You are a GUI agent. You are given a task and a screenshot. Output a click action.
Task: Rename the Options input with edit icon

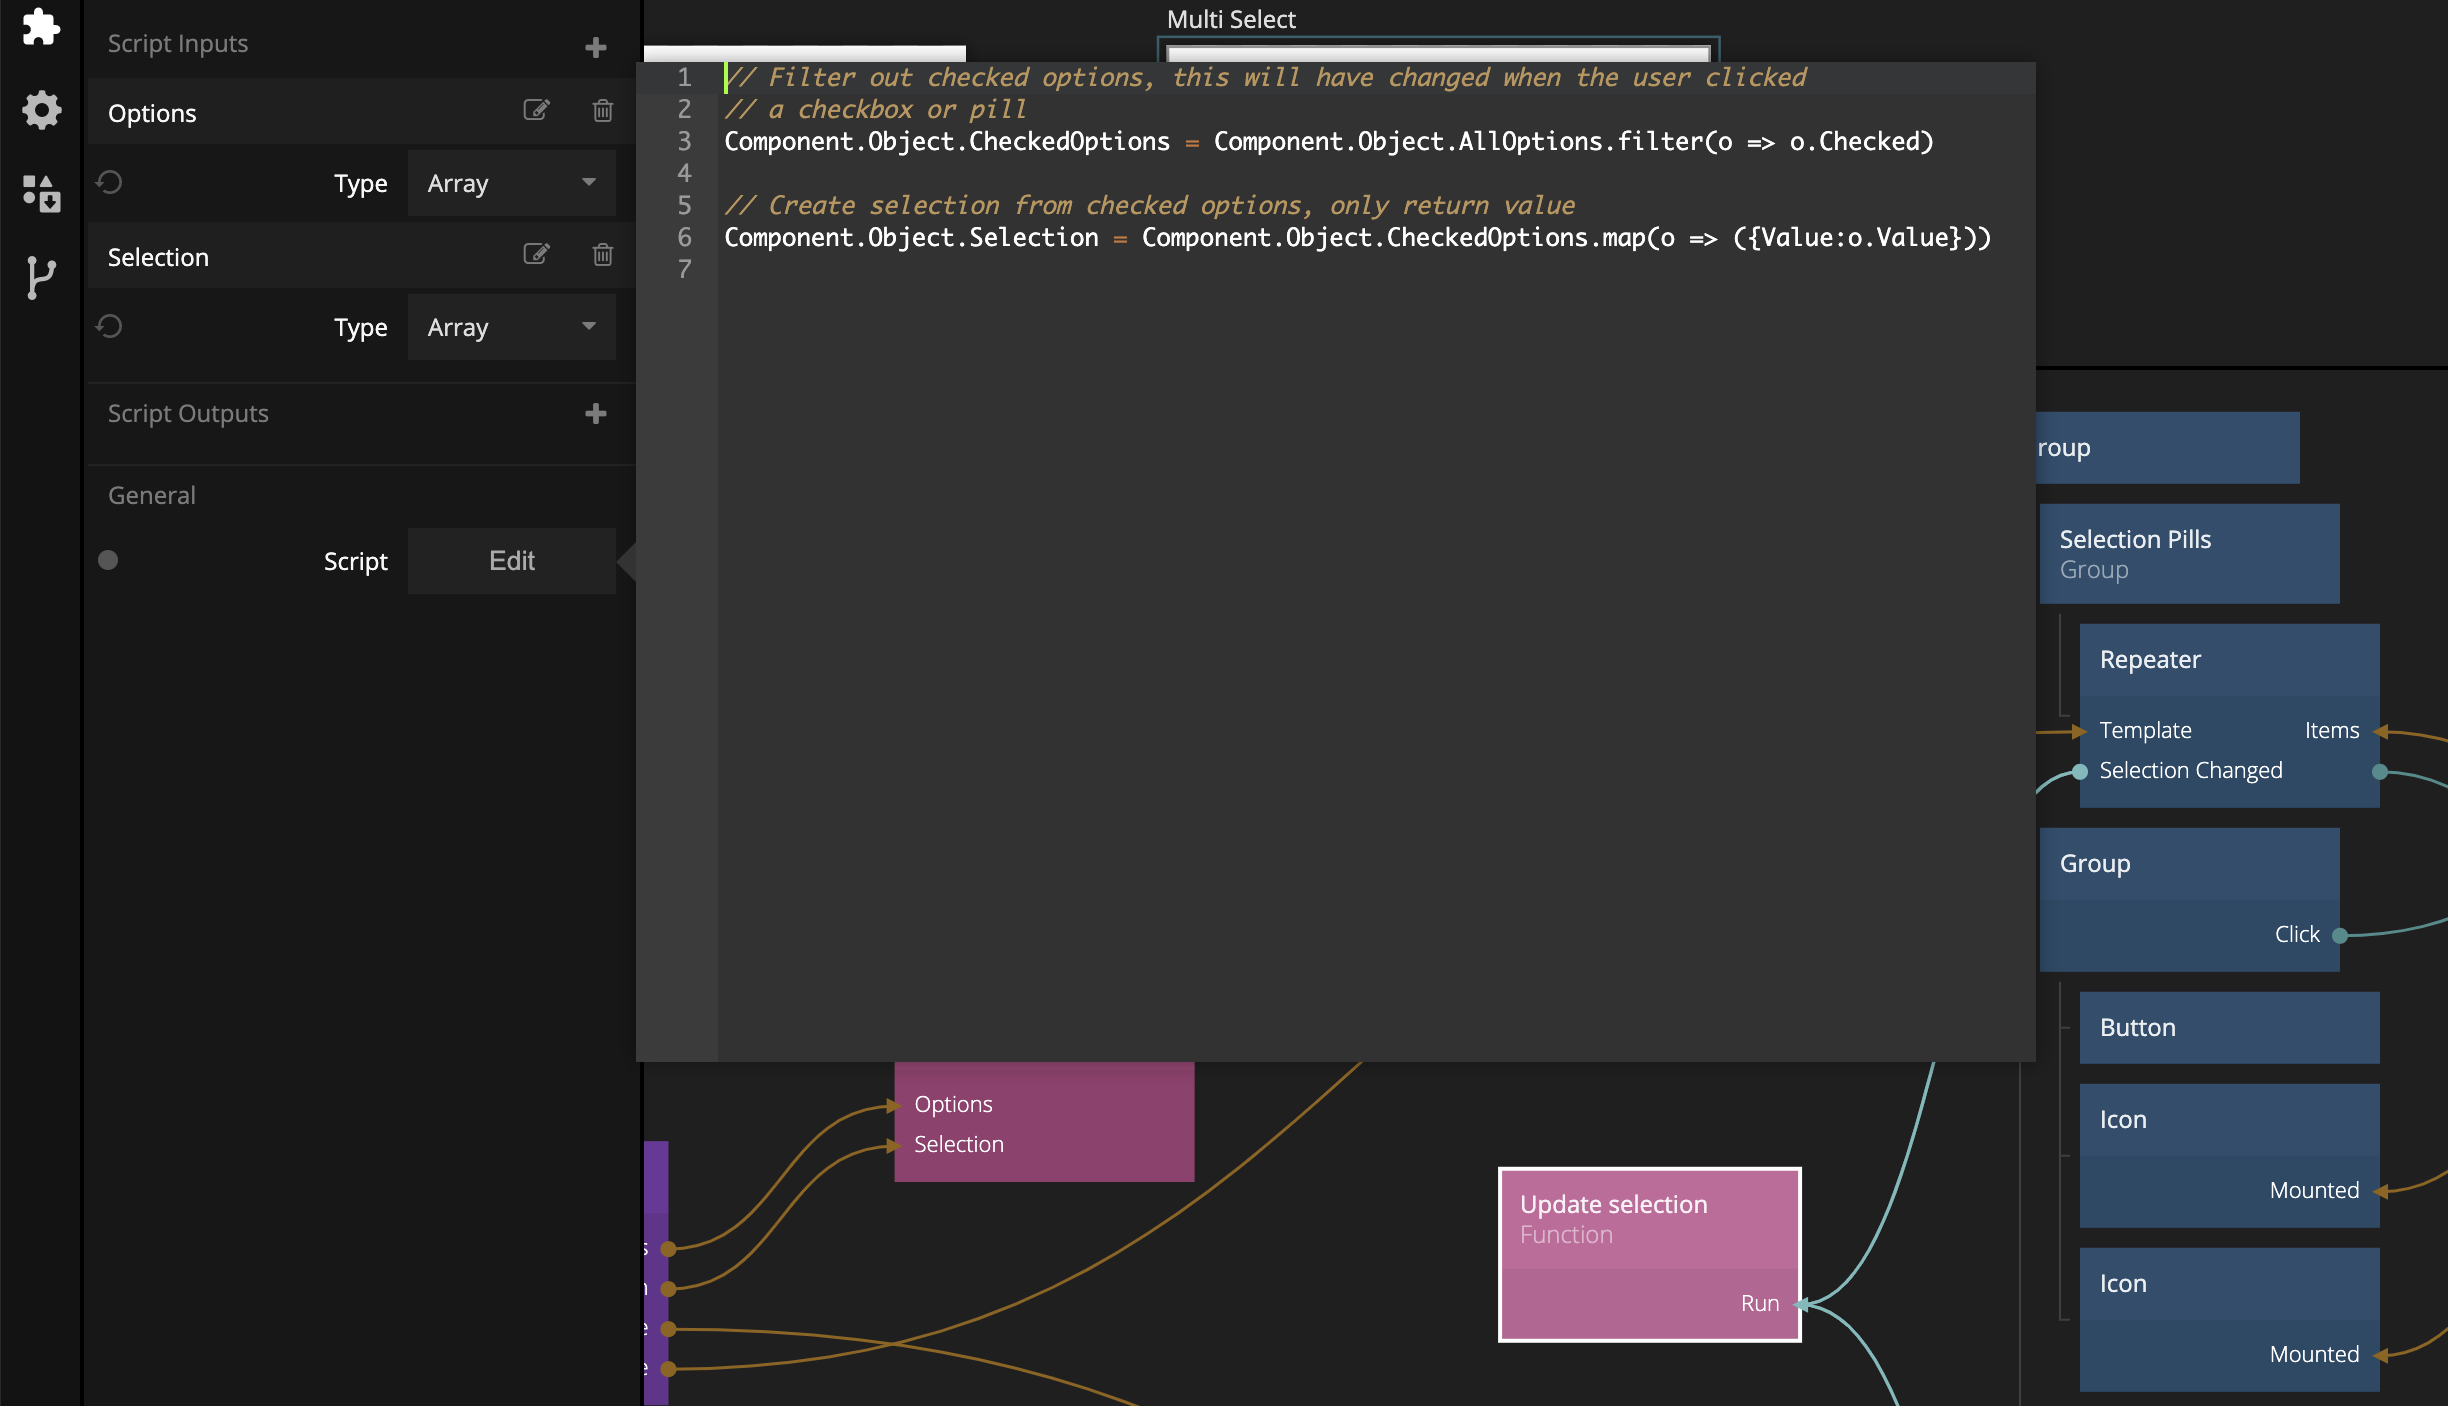[537, 111]
